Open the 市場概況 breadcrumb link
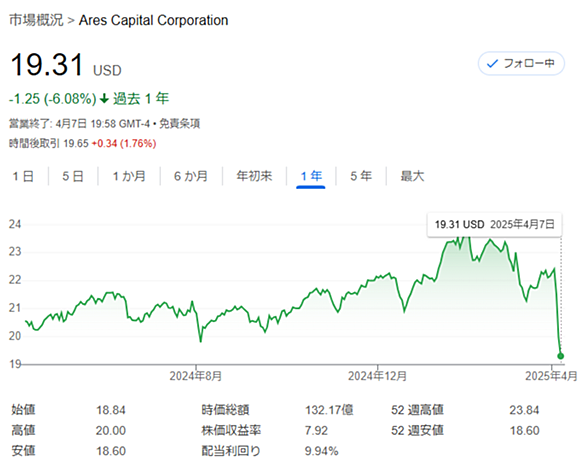The height and width of the screenshot is (464, 586). pyautogui.click(x=36, y=20)
